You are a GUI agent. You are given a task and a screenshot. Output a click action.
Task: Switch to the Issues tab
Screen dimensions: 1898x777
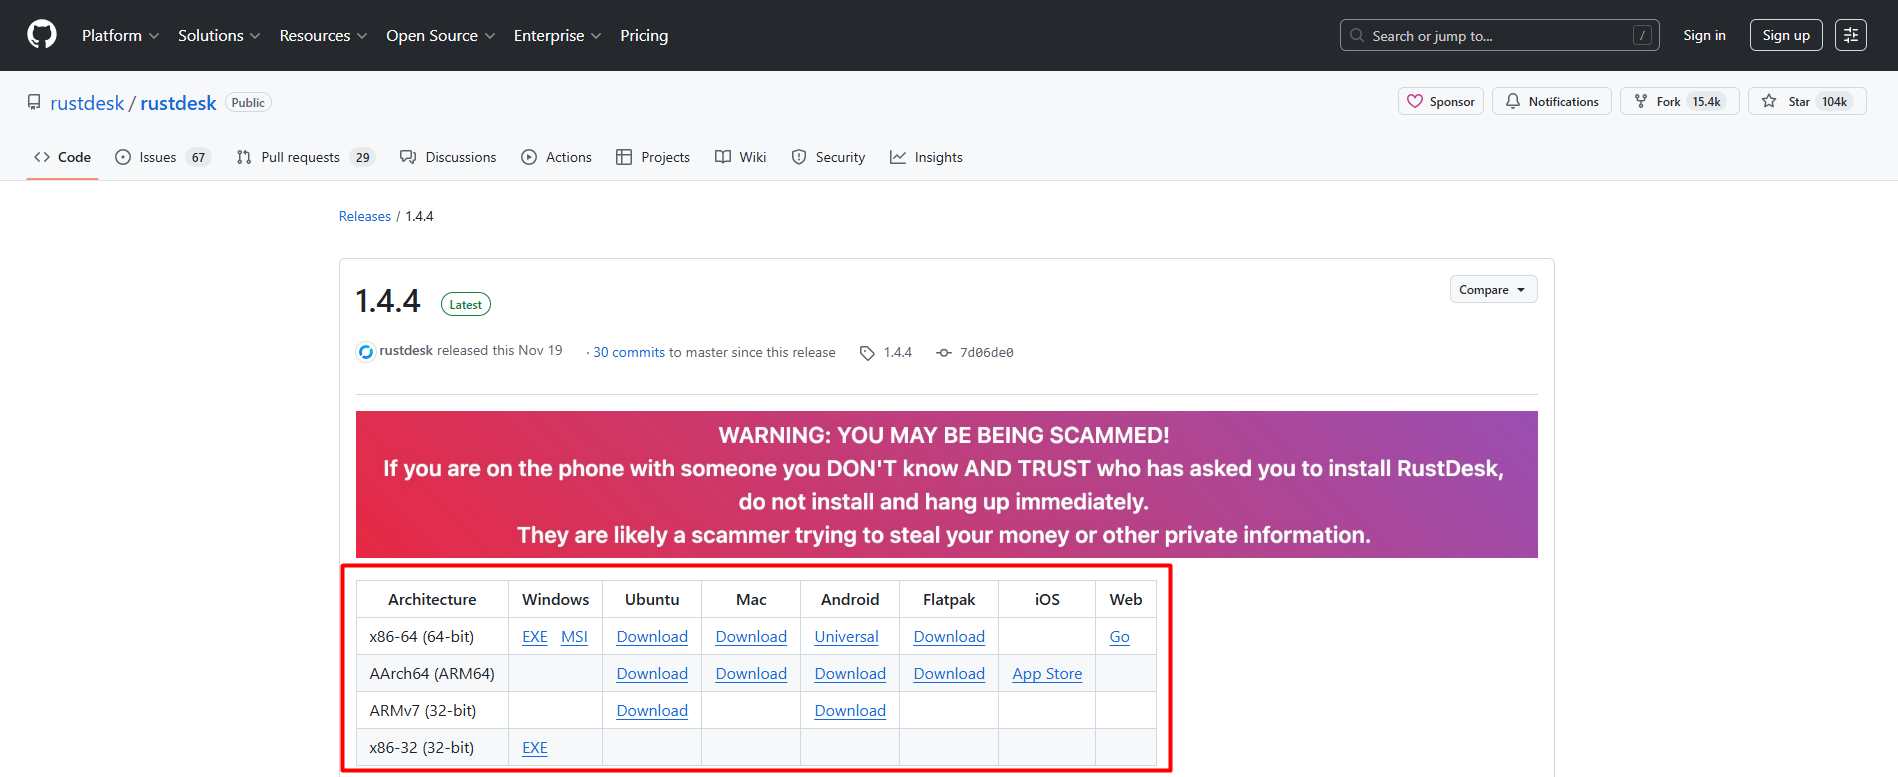pos(162,157)
